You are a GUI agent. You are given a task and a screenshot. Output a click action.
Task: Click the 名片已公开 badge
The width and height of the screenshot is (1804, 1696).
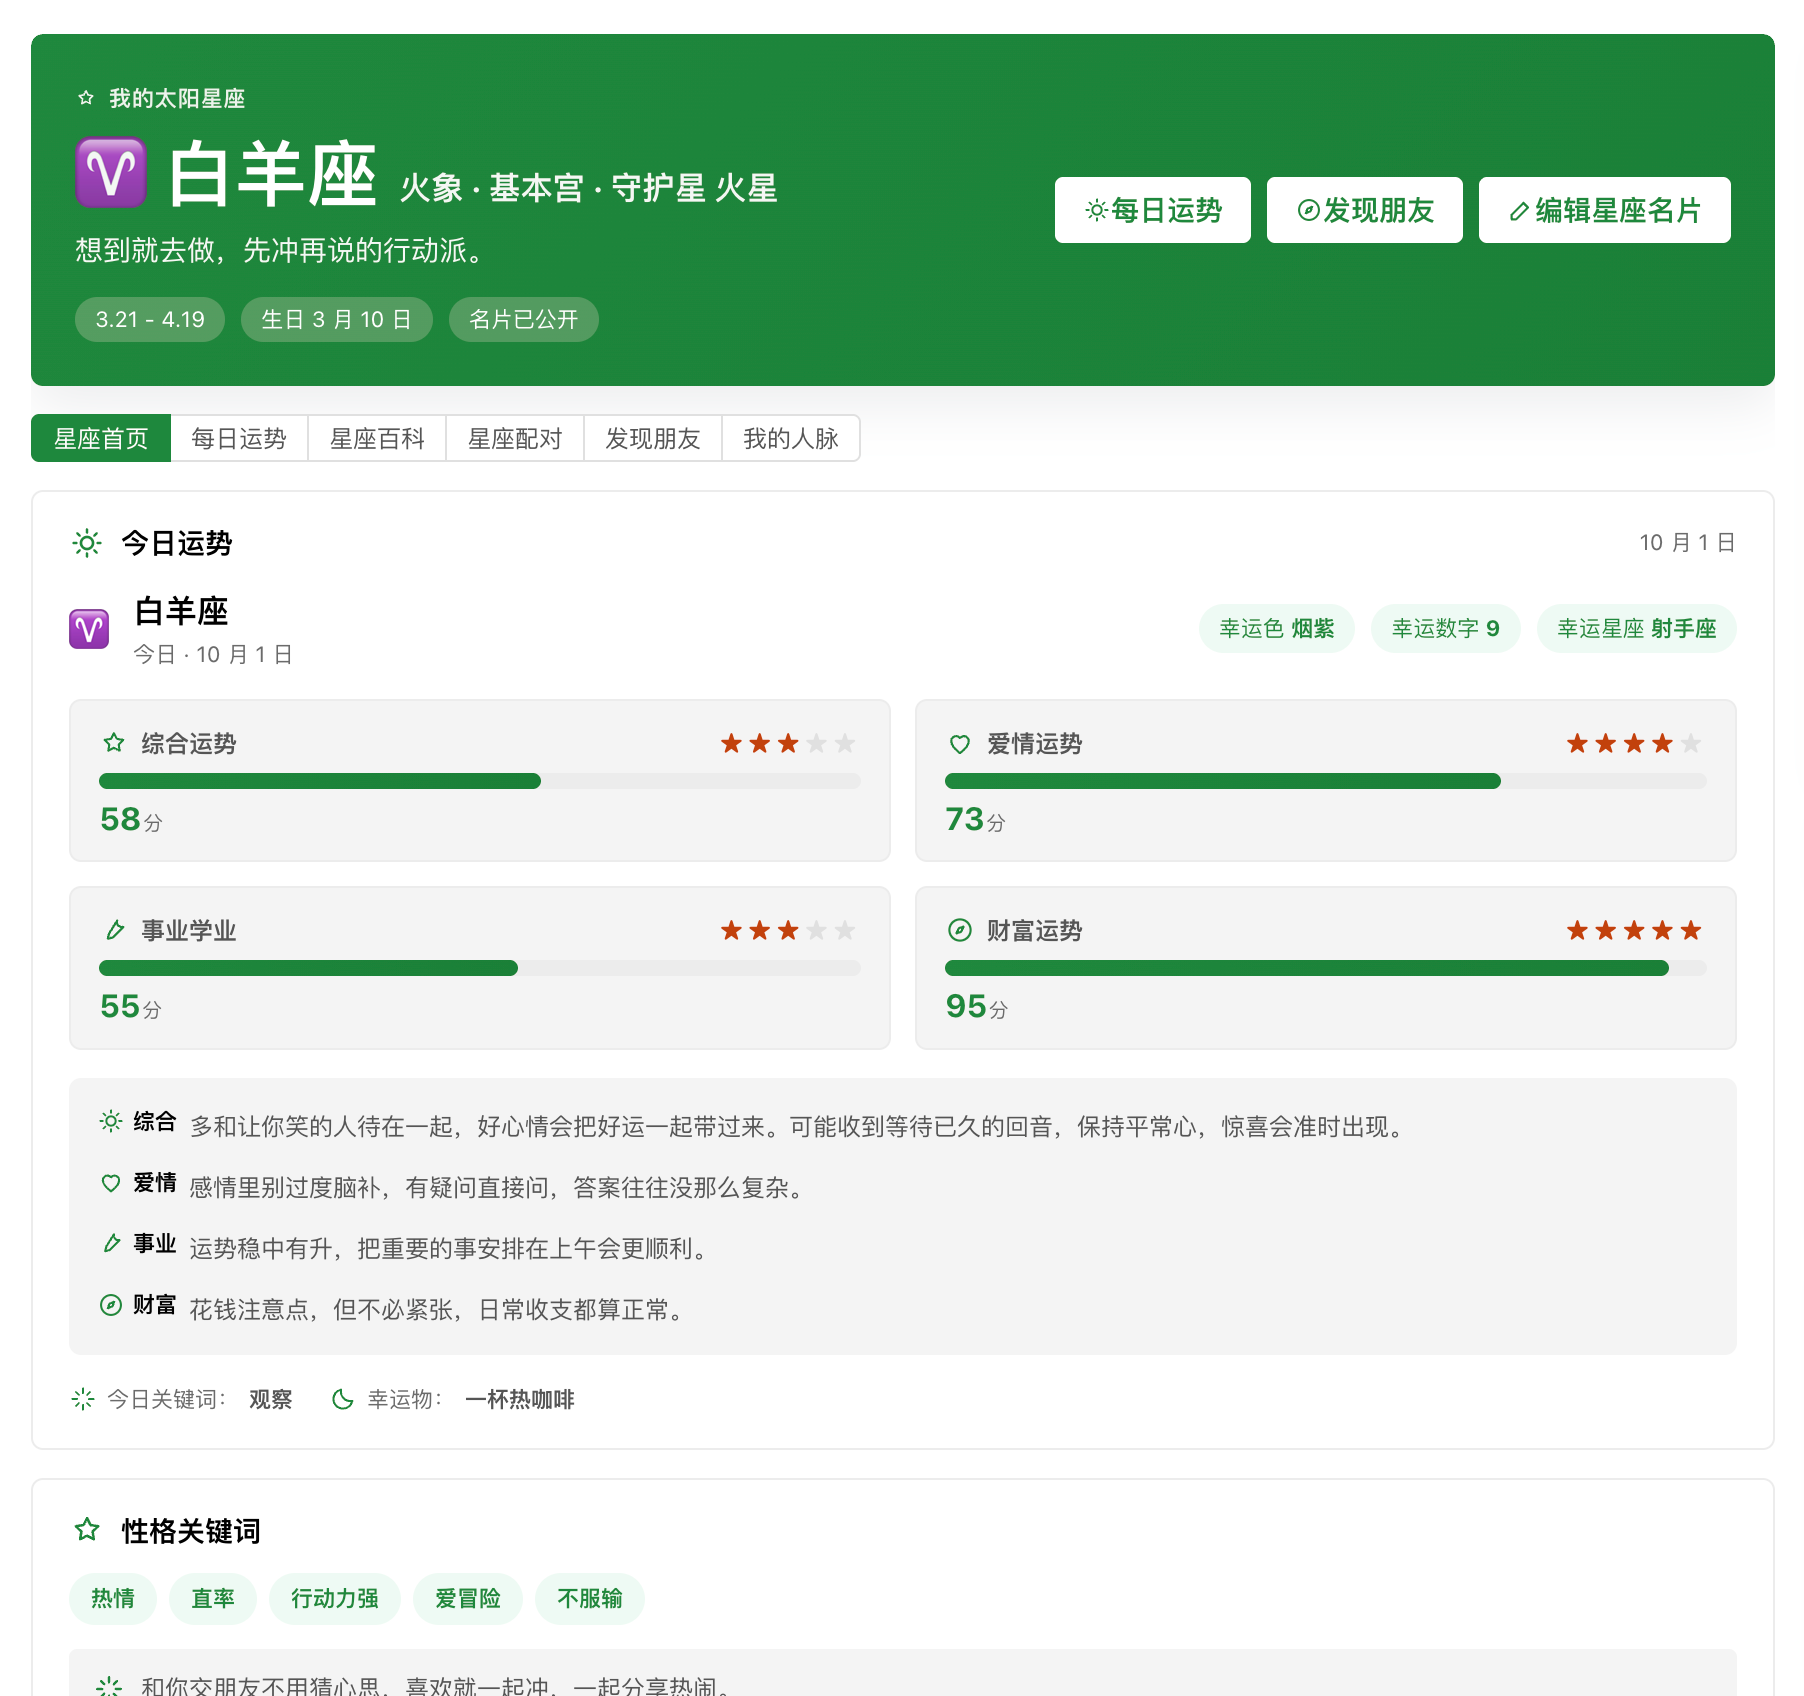point(523,320)
